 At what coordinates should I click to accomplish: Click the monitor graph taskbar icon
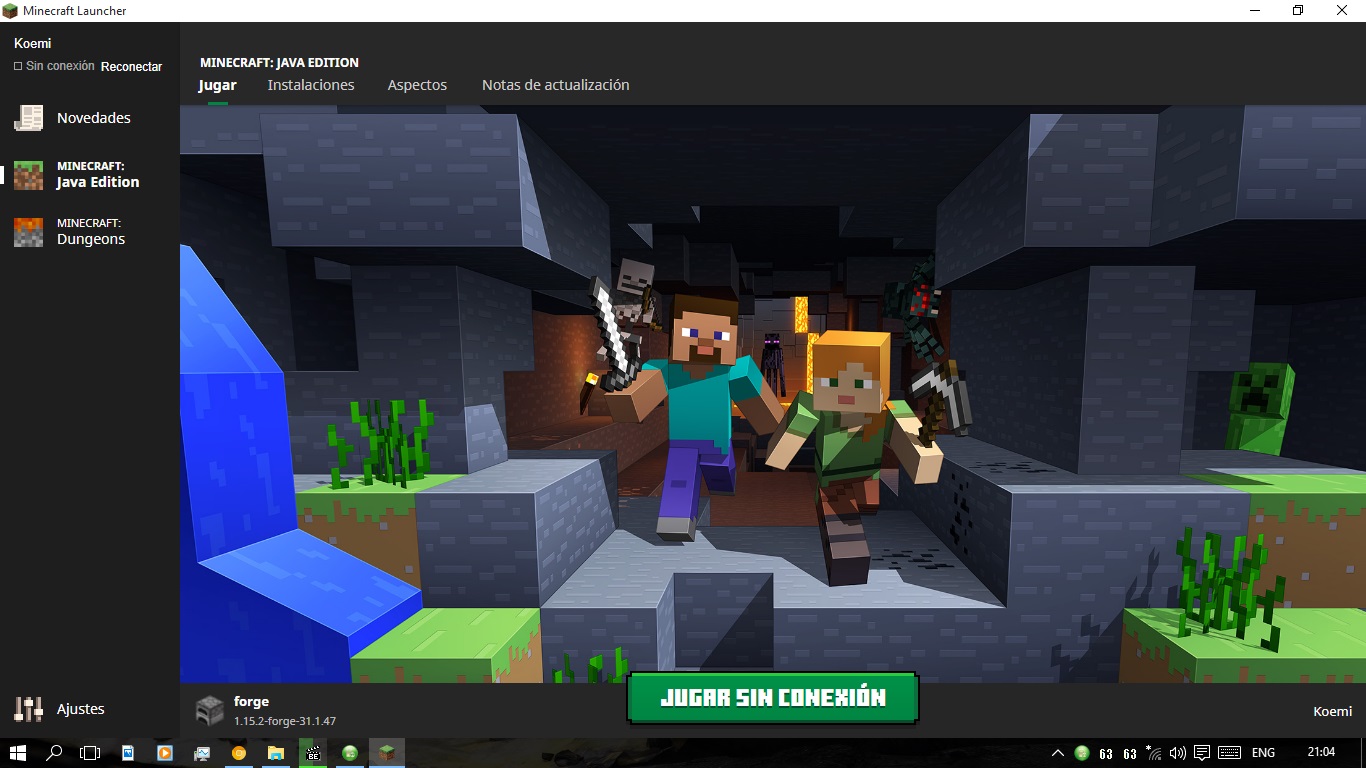pyautogui.click(x=202, y=753)
